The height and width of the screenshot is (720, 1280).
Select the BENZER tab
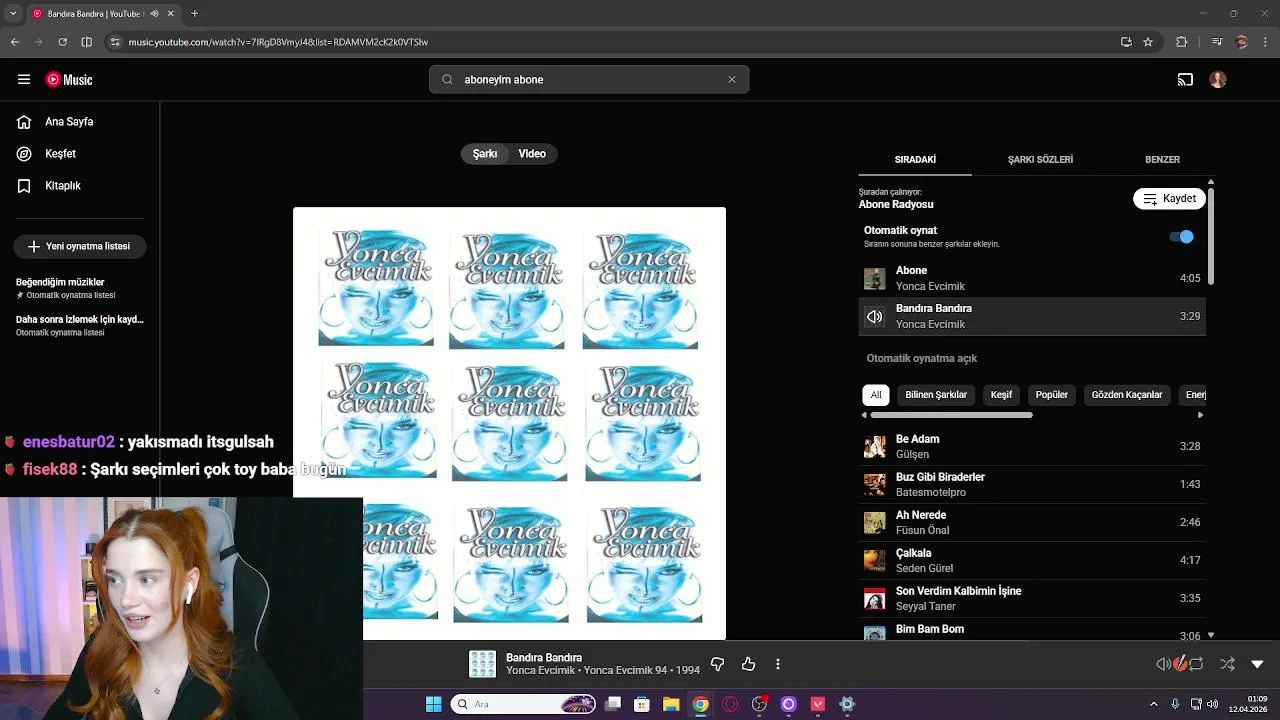[x=1162, y=160]
